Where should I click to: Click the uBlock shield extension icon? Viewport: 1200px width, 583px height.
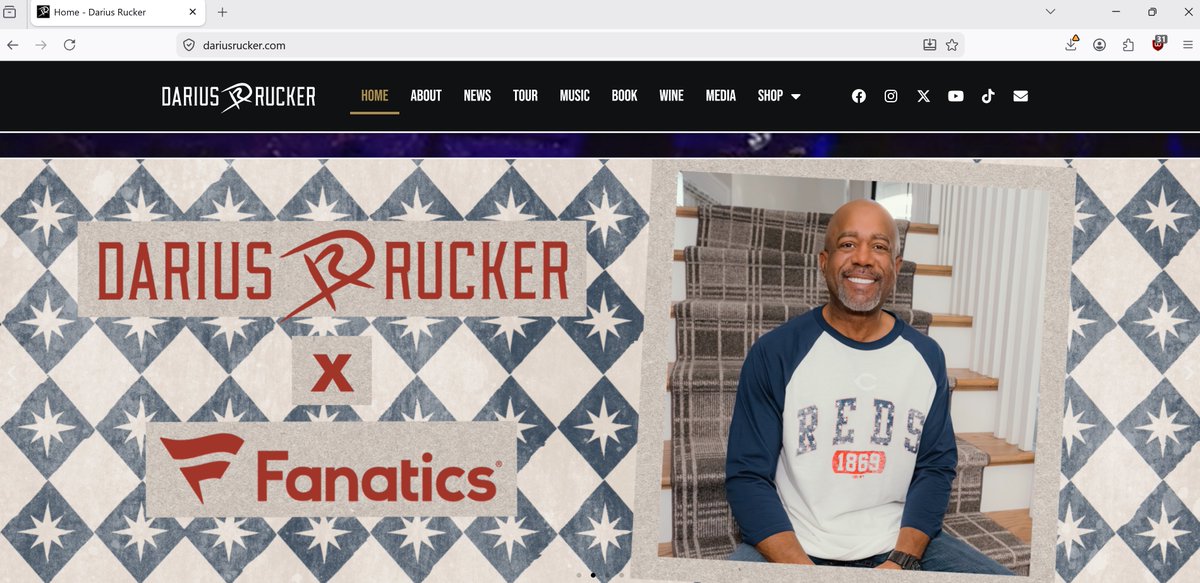(x=1159, y=44)
